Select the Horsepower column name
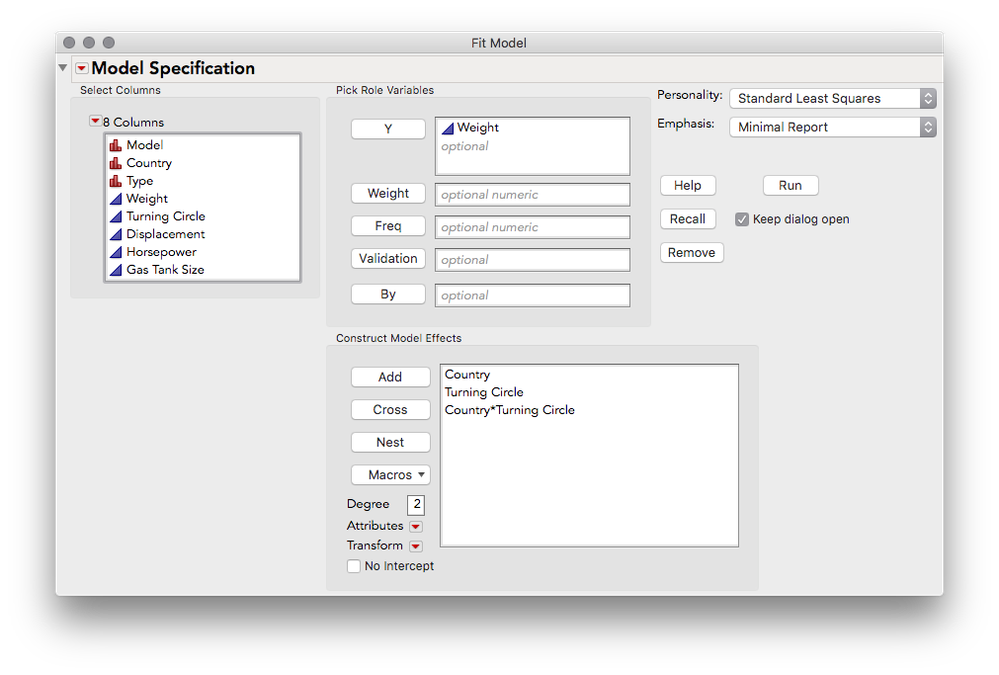 (x=162, y=252)
